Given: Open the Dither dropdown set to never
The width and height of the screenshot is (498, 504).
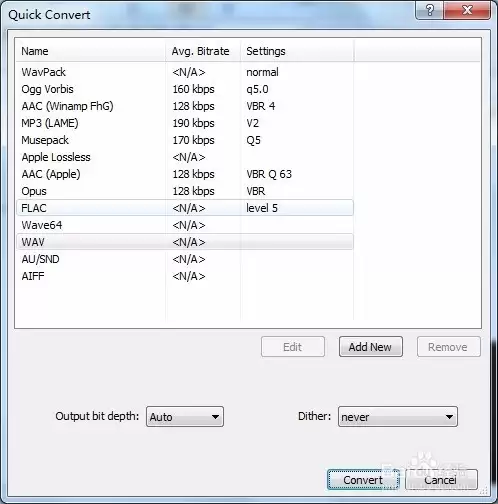Looking at the screenshot, I should tap(398, 417).
